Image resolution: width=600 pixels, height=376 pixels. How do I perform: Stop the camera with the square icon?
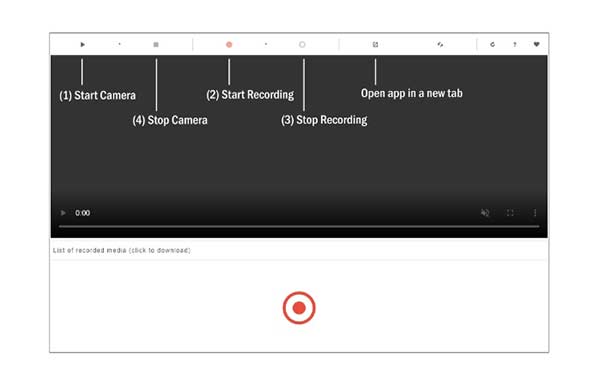click(x=156, y=44)
